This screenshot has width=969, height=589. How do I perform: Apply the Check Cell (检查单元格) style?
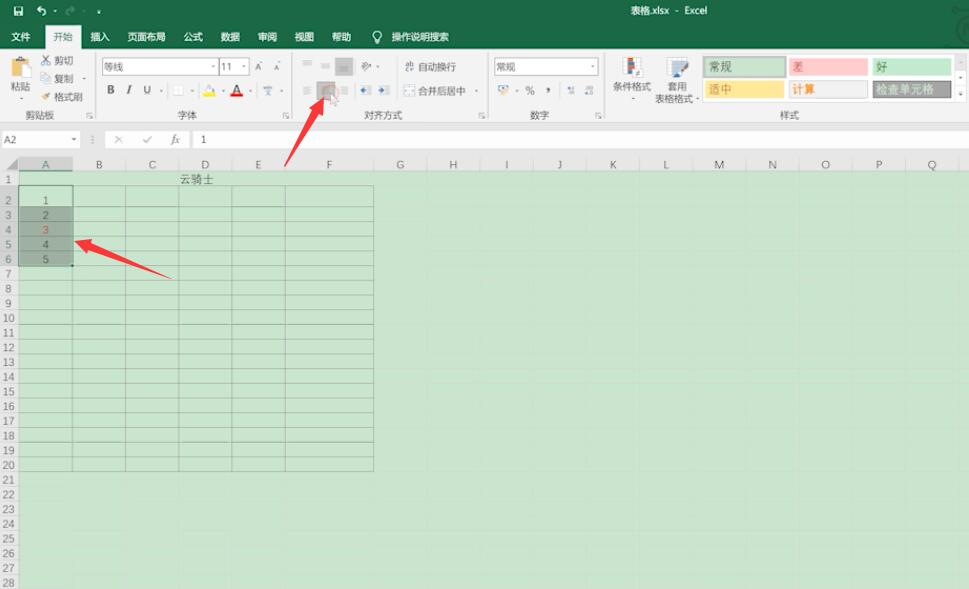(x=912, y=89)
